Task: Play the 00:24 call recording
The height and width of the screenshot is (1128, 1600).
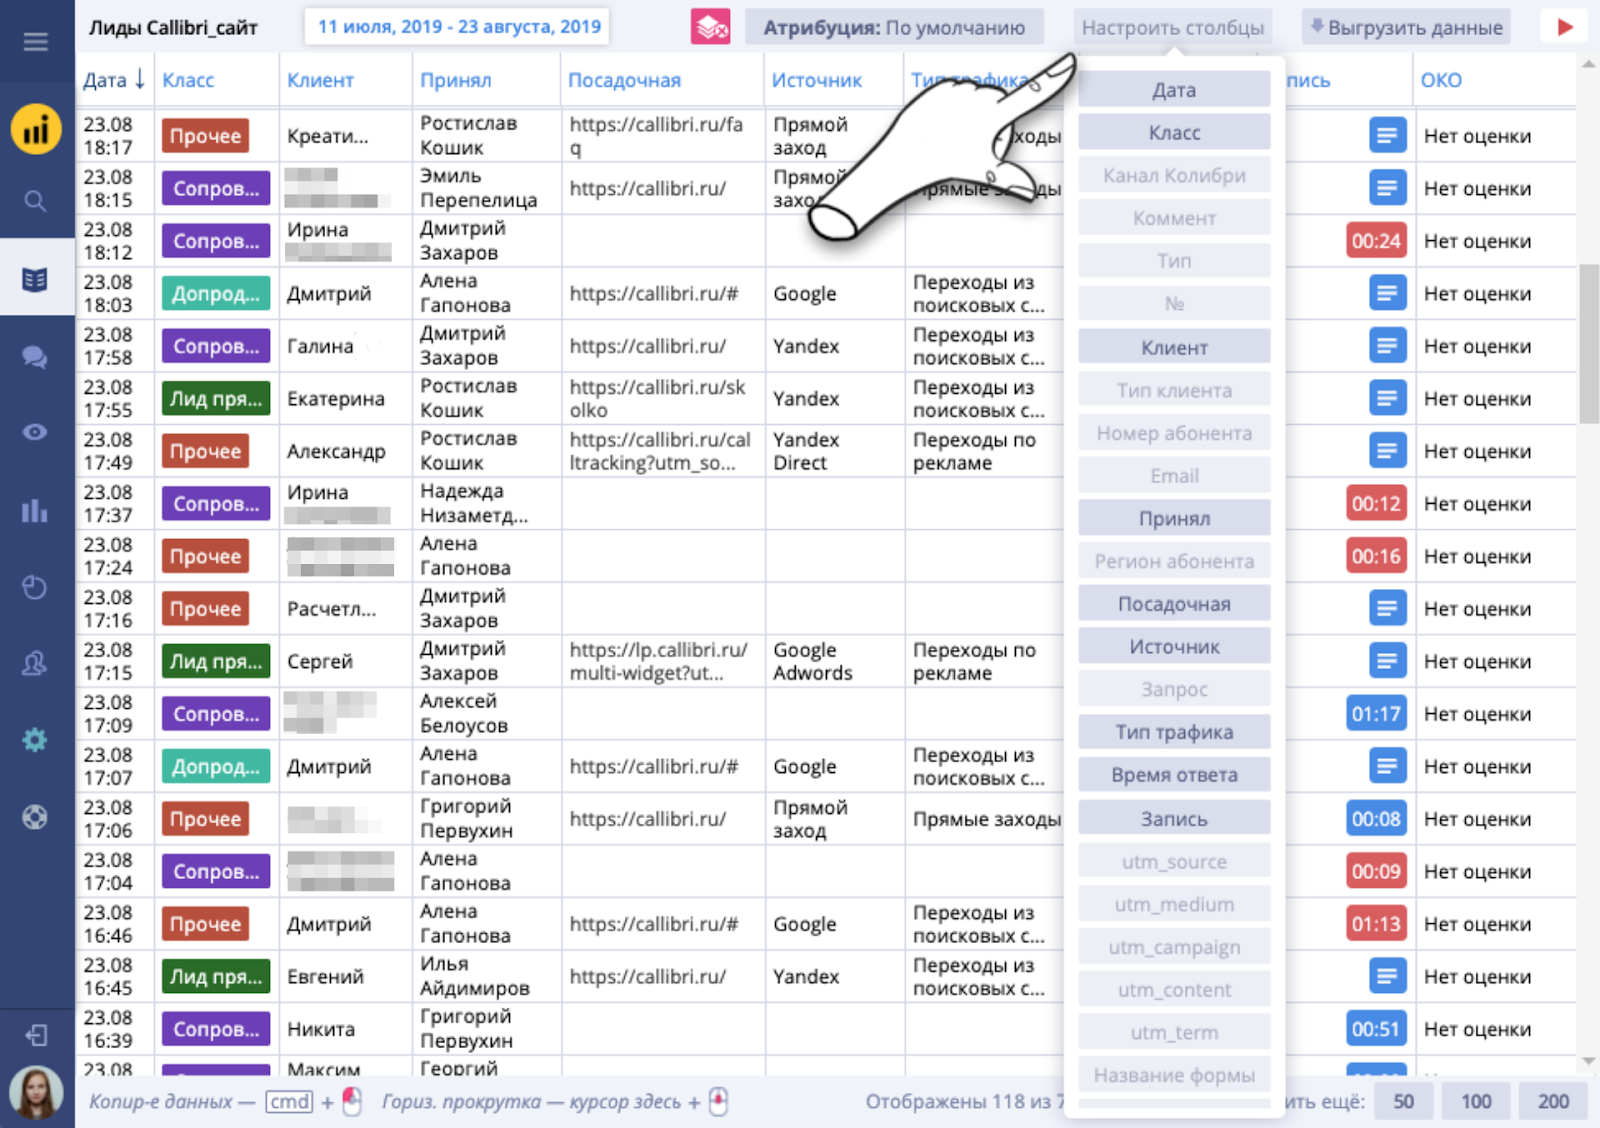Action: (x=1376, y=241)
